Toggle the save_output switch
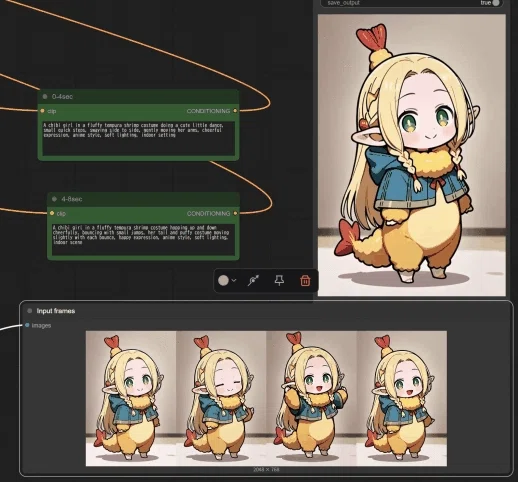Screen dimensions: 518x482 [495, 3]
